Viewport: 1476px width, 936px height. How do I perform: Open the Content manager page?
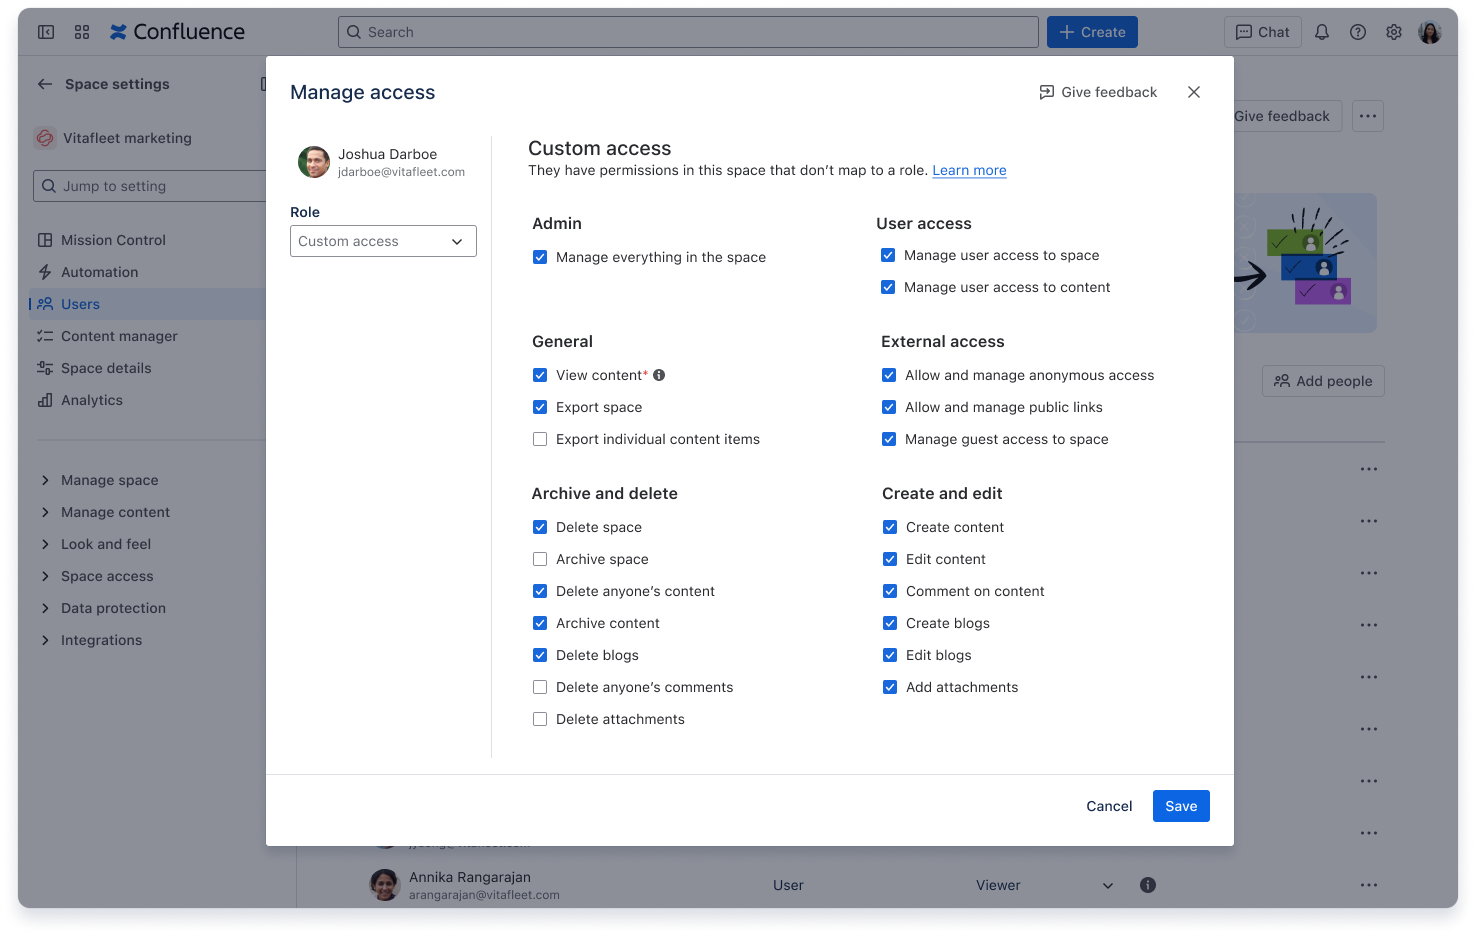(x=118, y=336)
